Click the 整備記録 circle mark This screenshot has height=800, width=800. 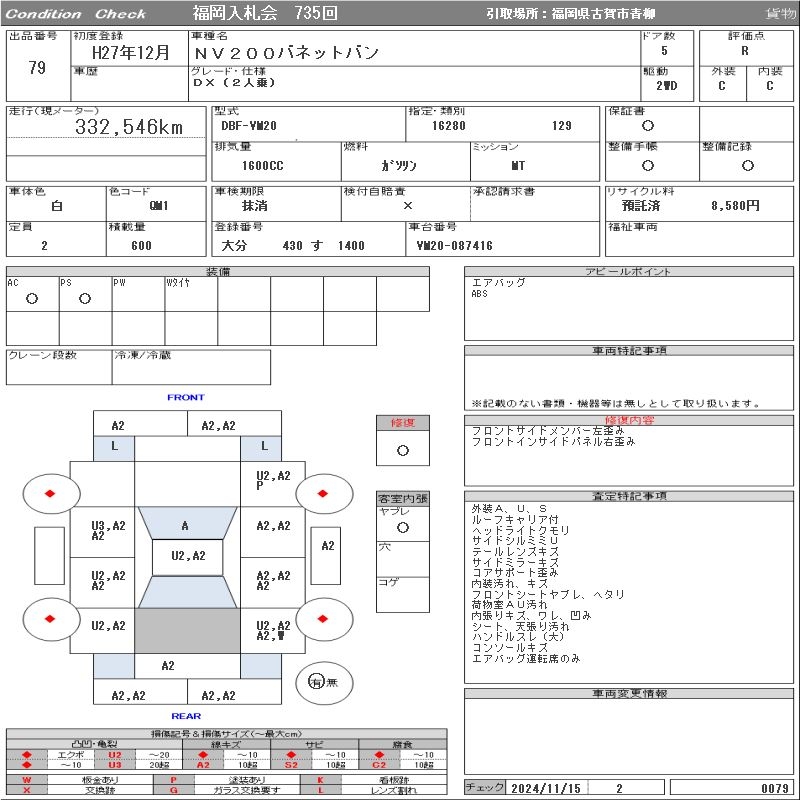click(747, 165)
